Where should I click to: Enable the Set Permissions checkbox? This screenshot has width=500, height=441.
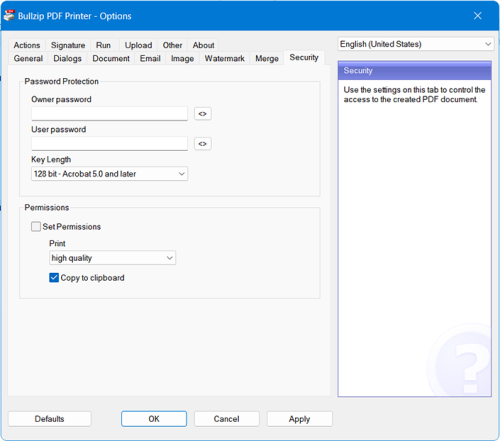(36, 227)
